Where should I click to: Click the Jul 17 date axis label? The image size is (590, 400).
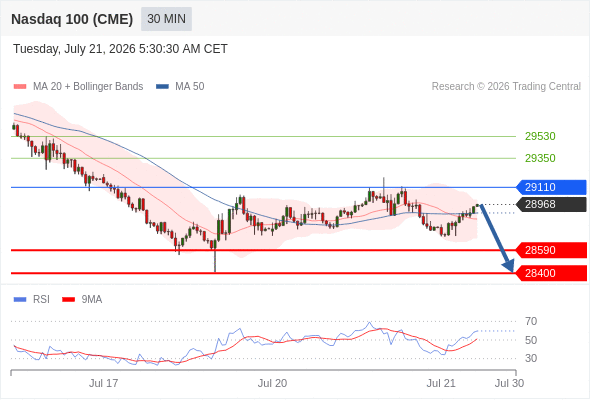103,383
